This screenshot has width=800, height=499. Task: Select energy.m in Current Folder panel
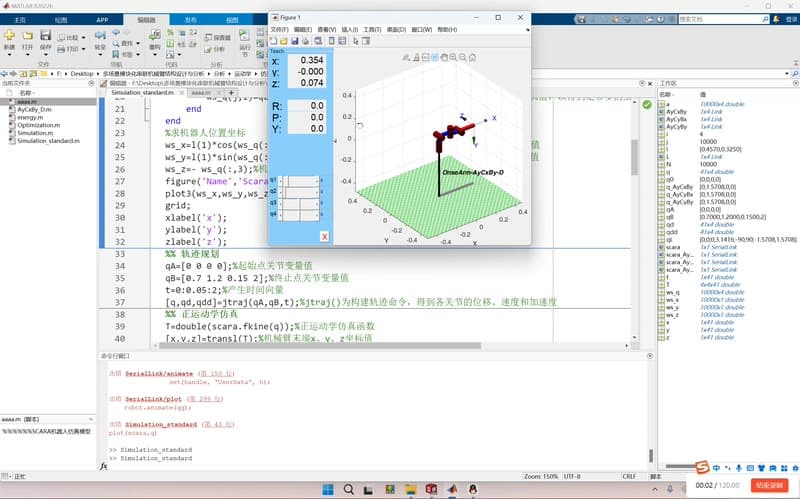[30, 117]
